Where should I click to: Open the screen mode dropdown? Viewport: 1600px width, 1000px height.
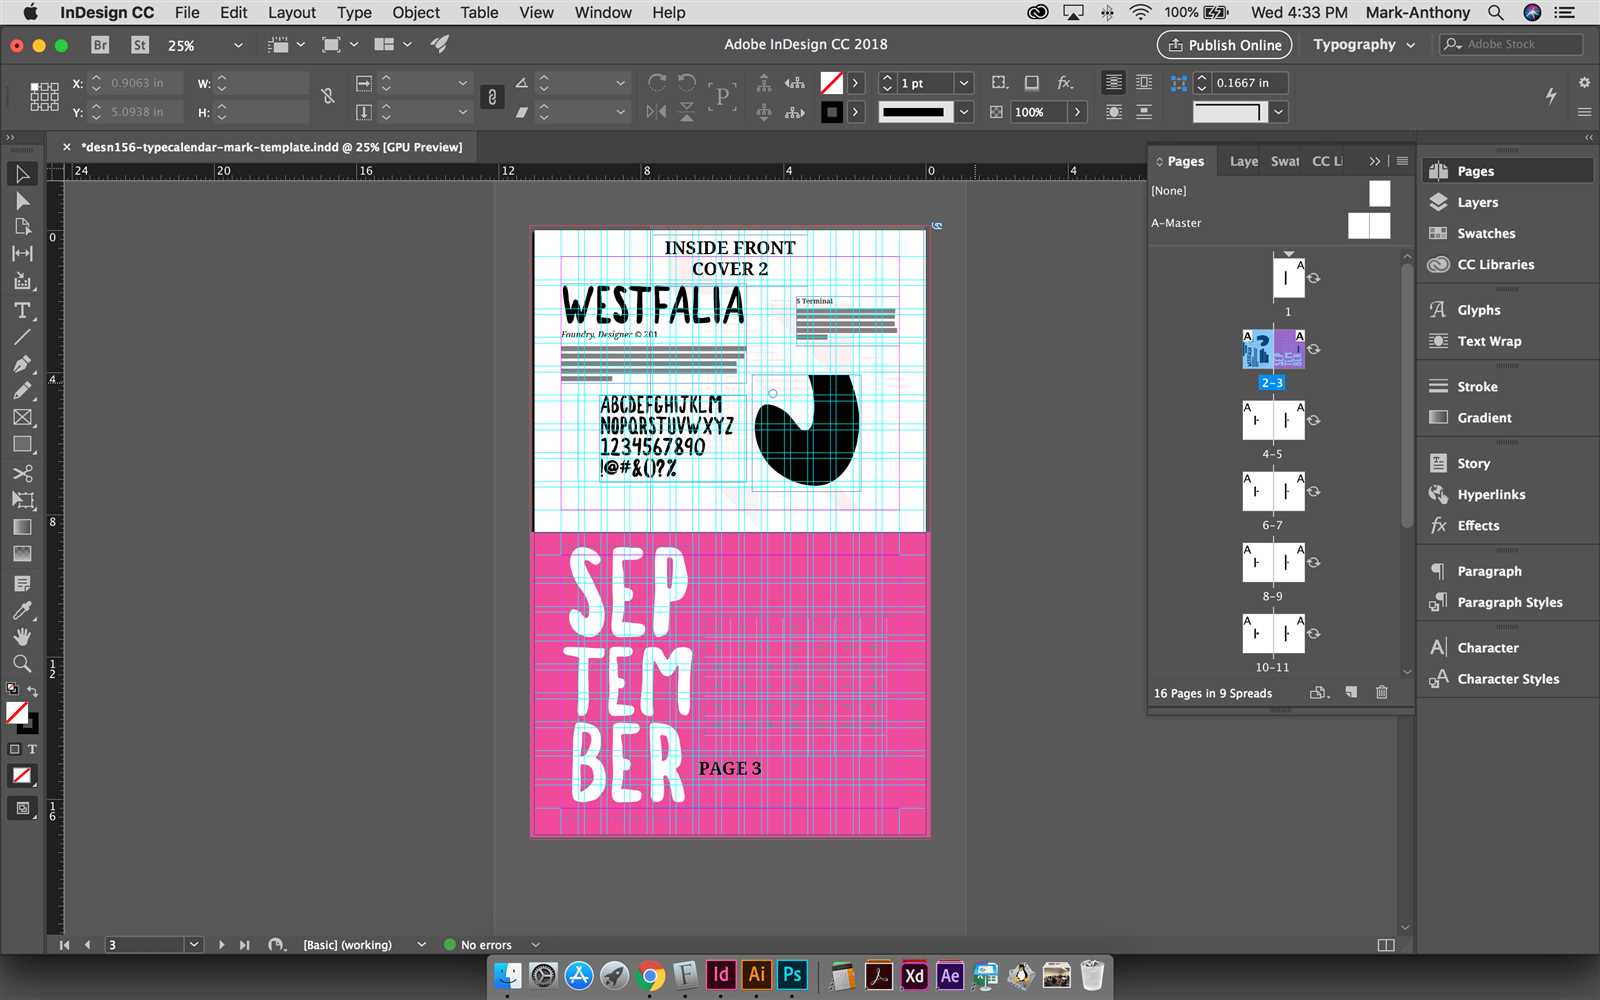340,44
